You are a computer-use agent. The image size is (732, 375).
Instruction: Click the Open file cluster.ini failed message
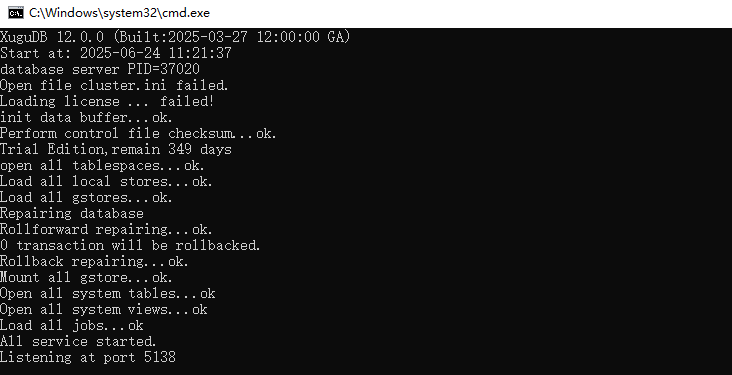tap(114, 85)
